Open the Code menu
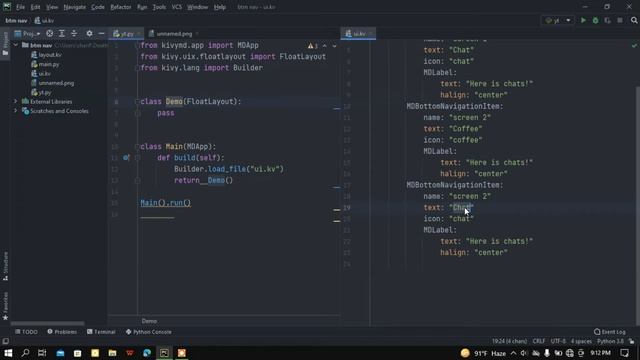 (x=98, y=7)
